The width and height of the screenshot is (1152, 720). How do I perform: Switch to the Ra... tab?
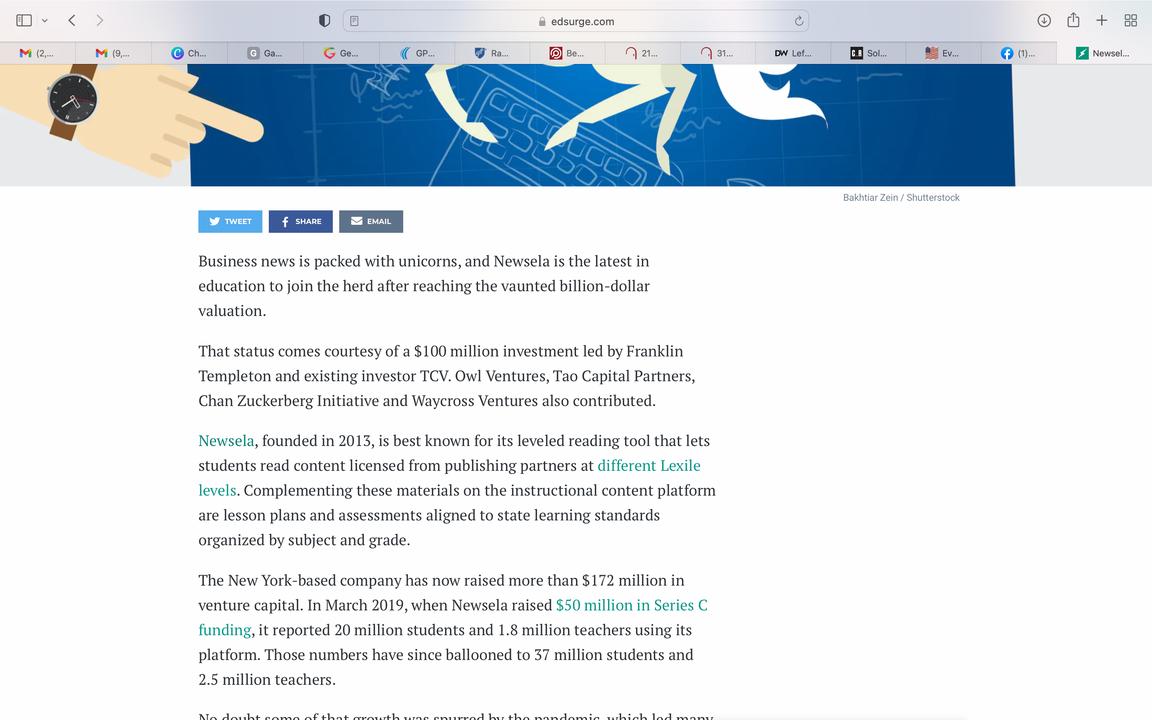492,53
